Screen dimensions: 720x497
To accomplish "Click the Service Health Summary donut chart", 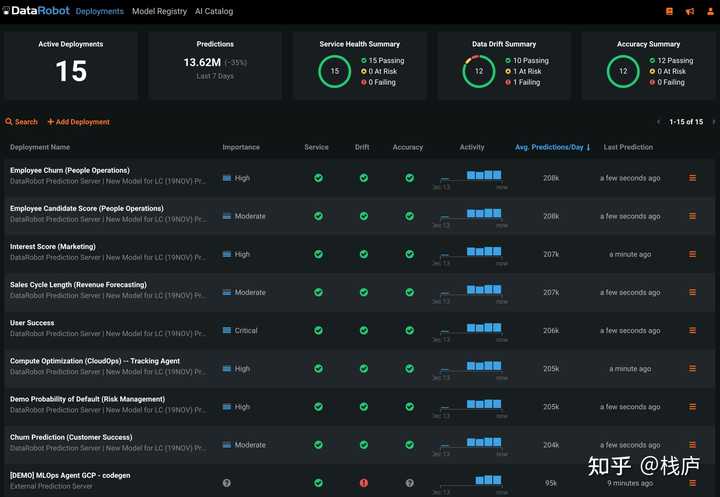I will tap(335, 71).
